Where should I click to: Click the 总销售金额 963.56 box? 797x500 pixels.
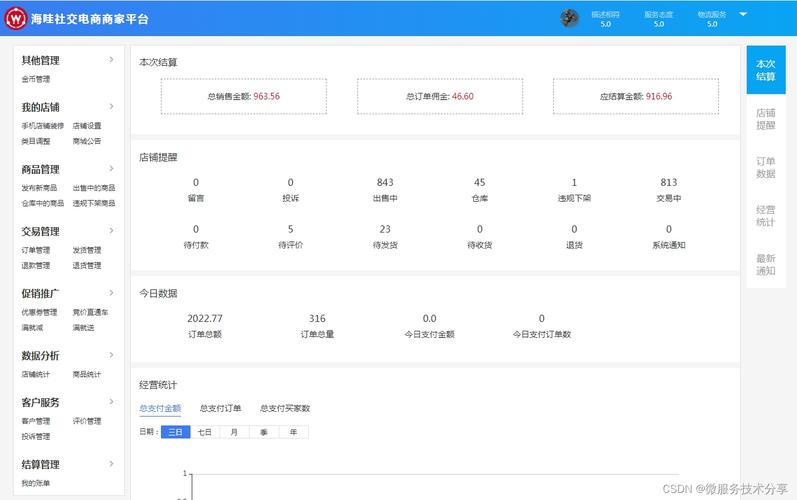[244, 96]
